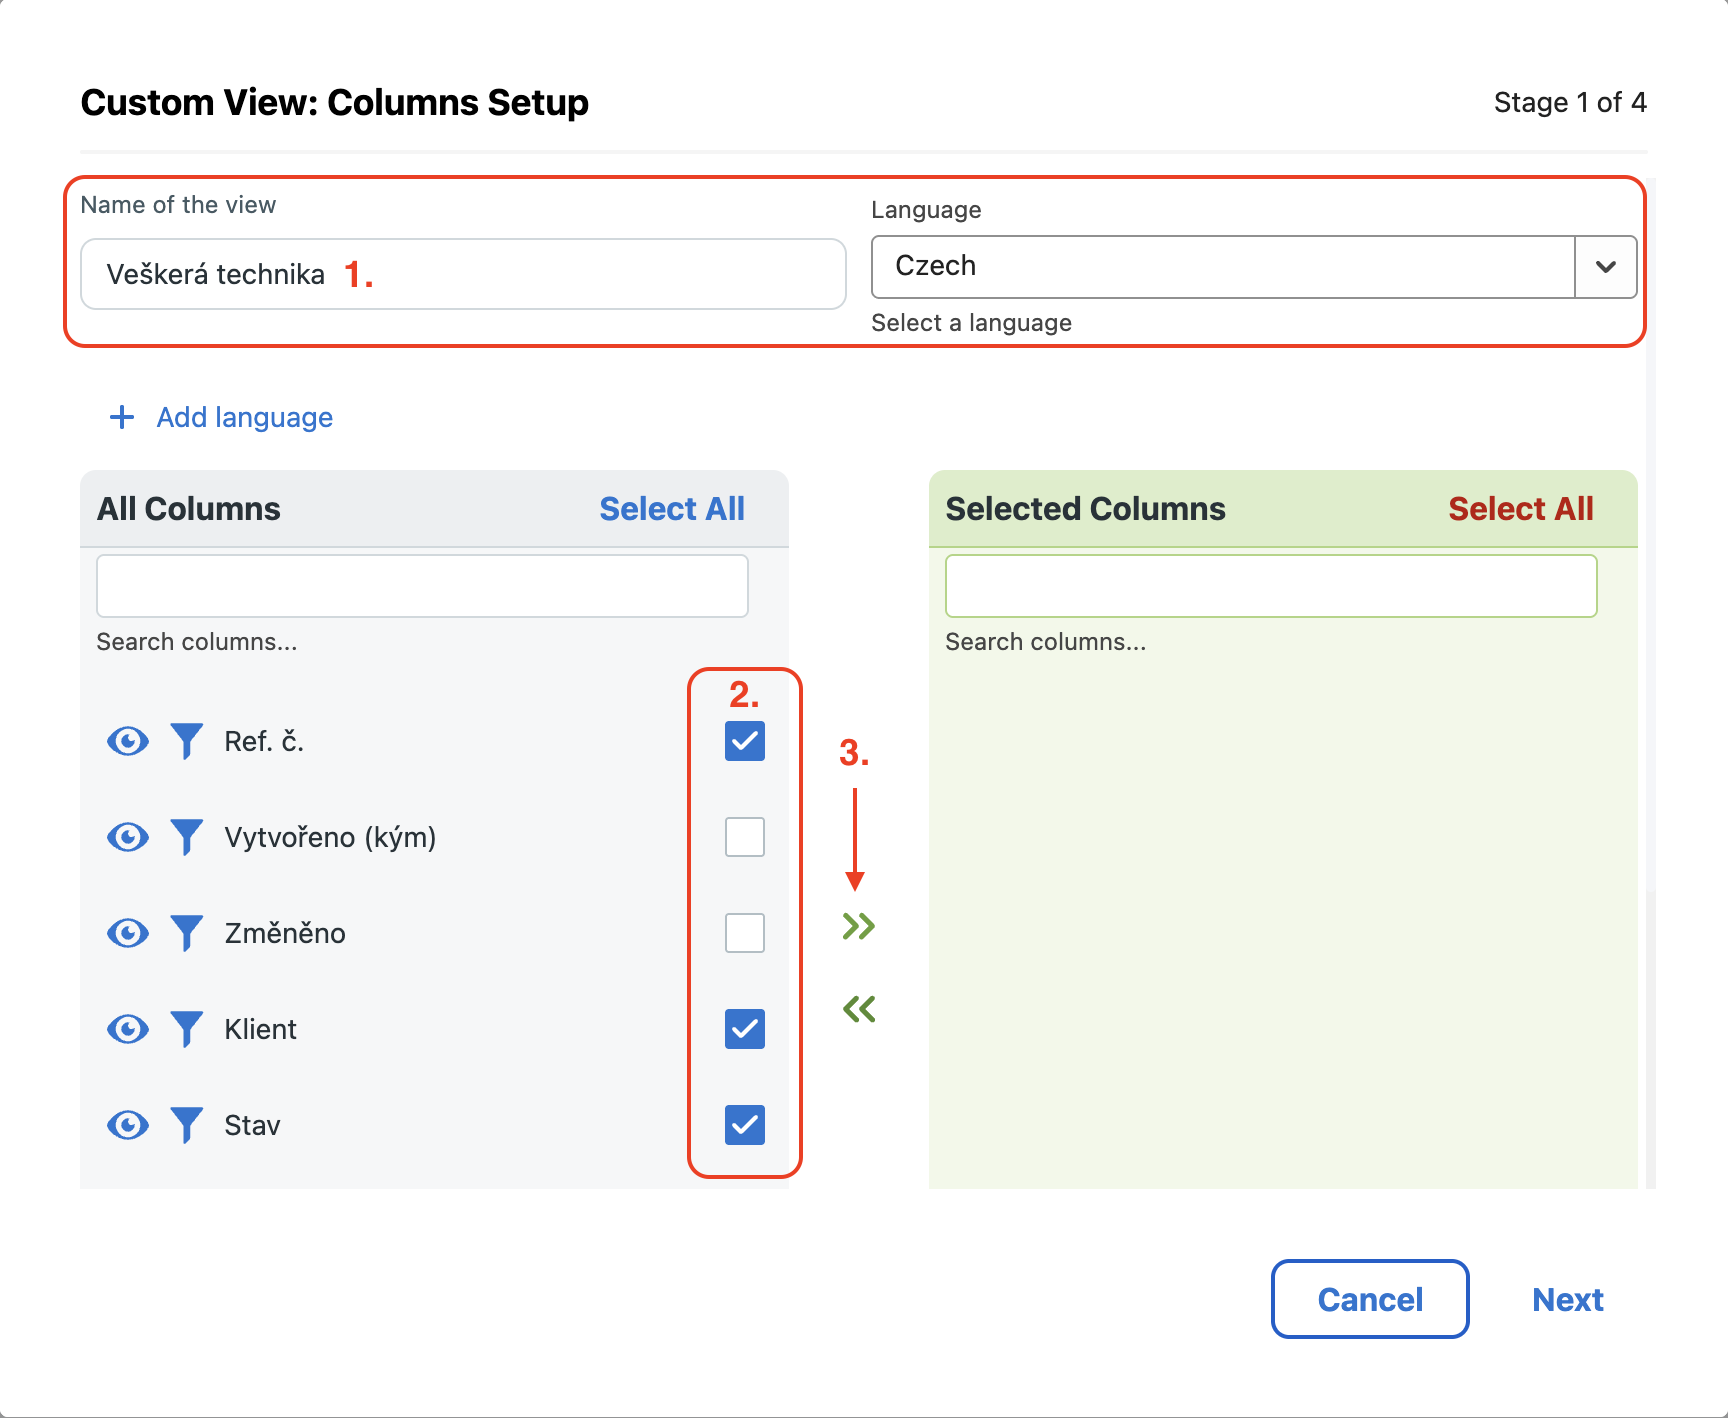Open the Language dropdown arrow

1605,267
